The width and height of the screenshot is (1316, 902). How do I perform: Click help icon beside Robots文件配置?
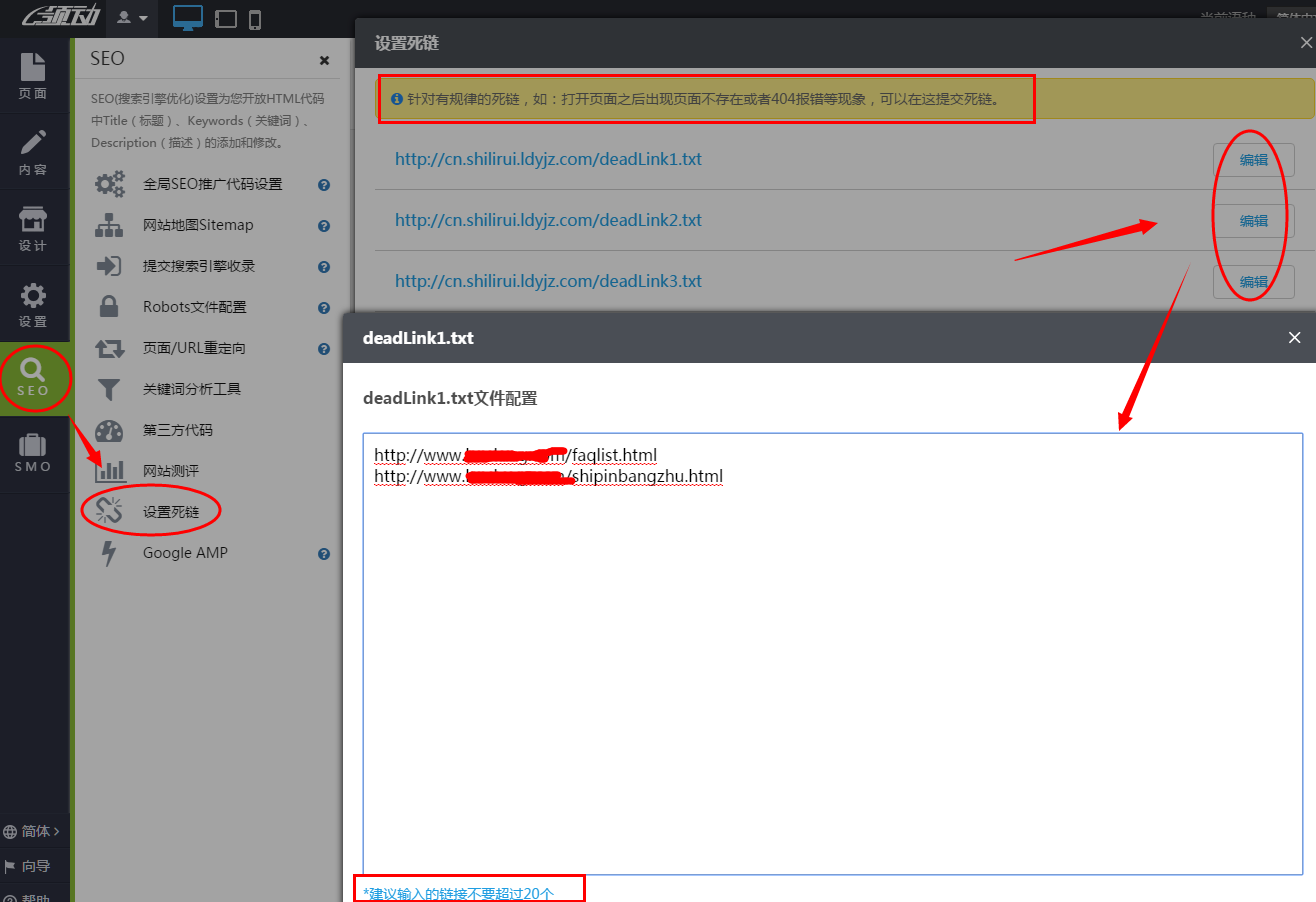tap(324, 308)
